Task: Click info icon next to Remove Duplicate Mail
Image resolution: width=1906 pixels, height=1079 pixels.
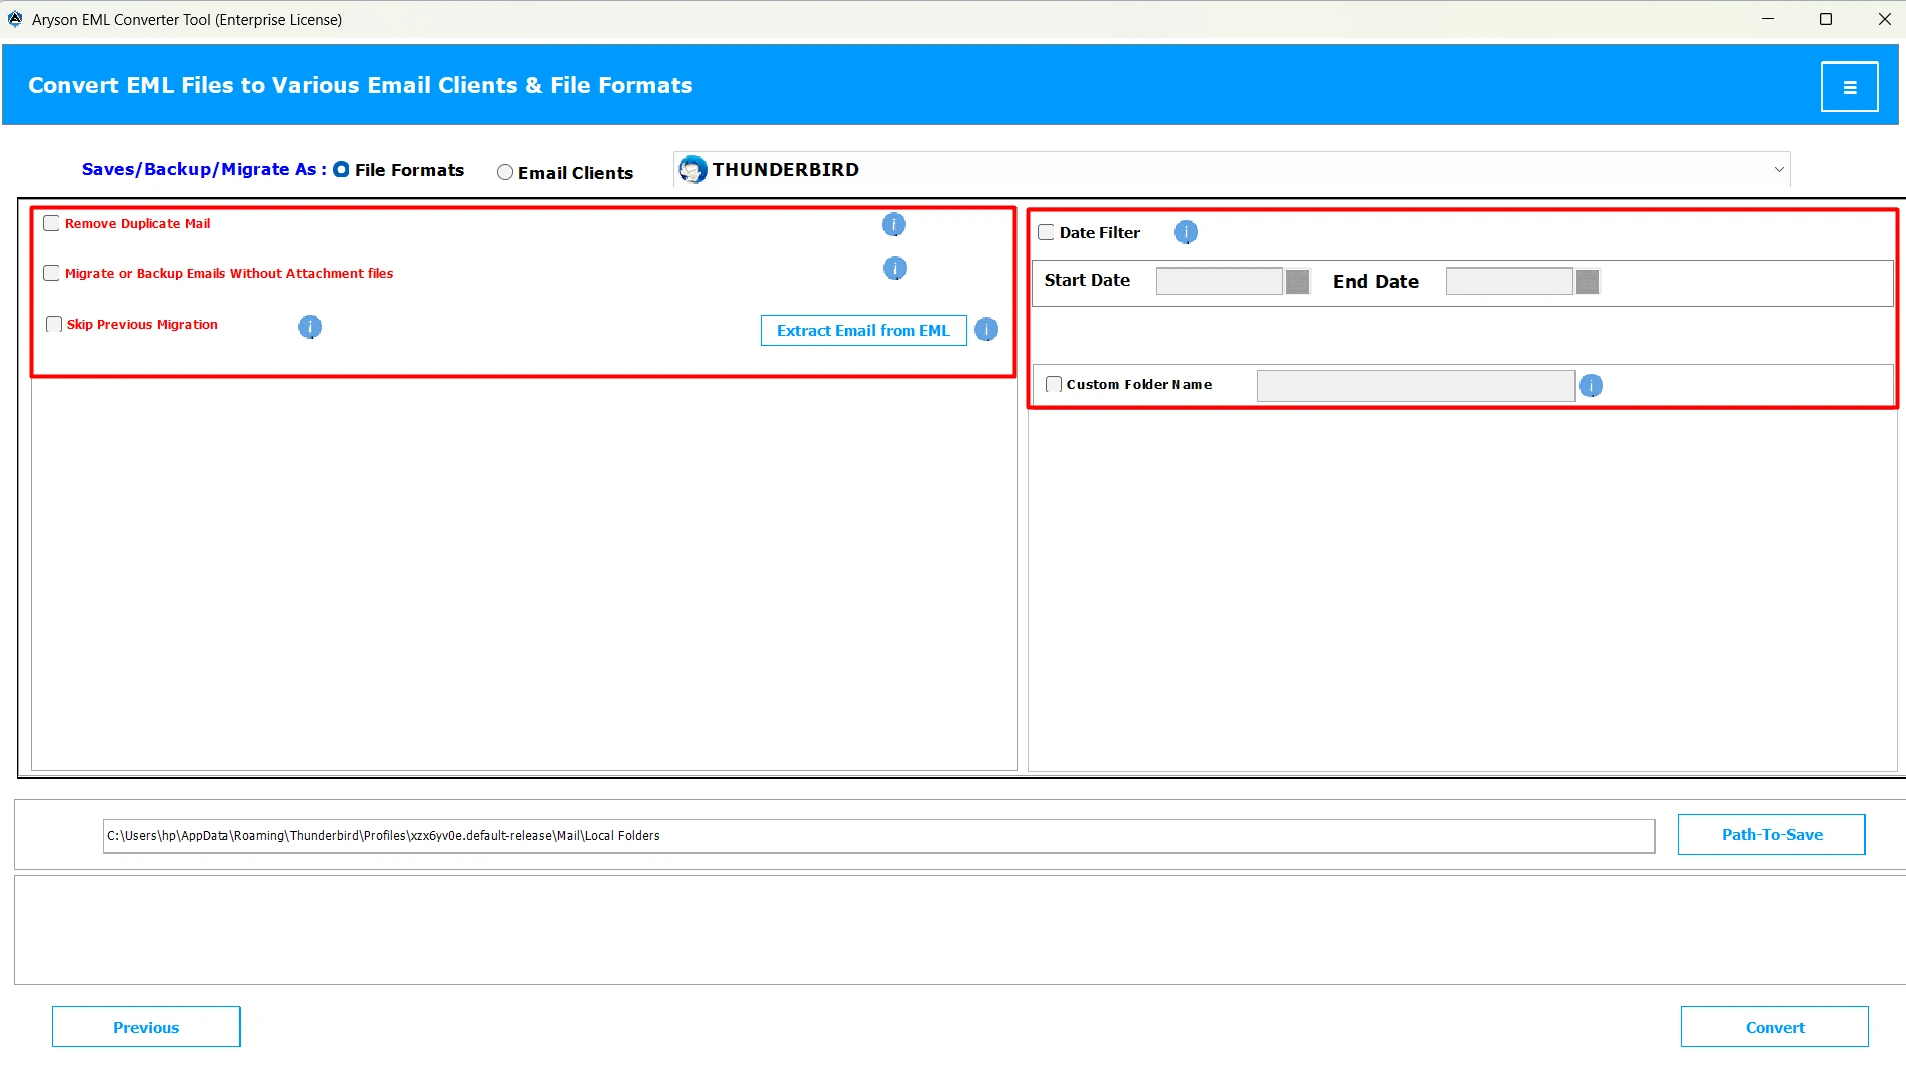Action: click(x=893, y=224)
